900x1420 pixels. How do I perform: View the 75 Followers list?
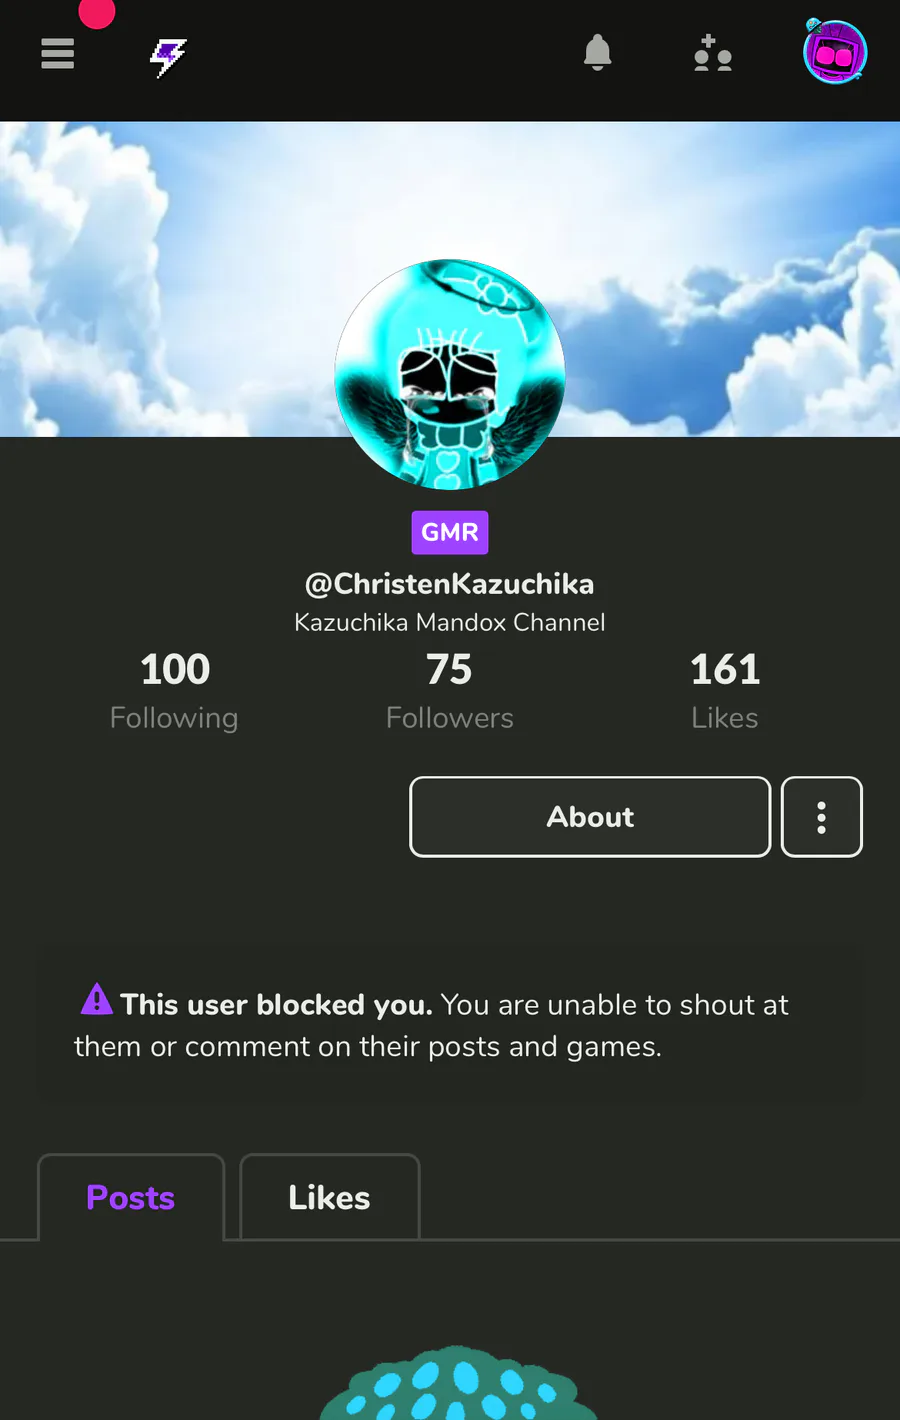(450, 691)
